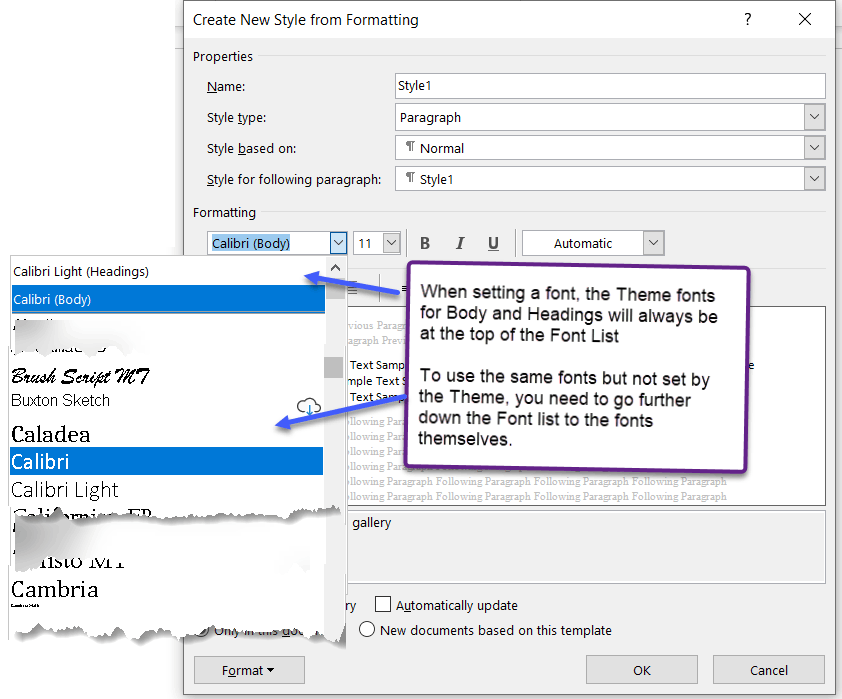Select New documents based on this template
This screenshot has height=699, width=842.
pos(367,630)
